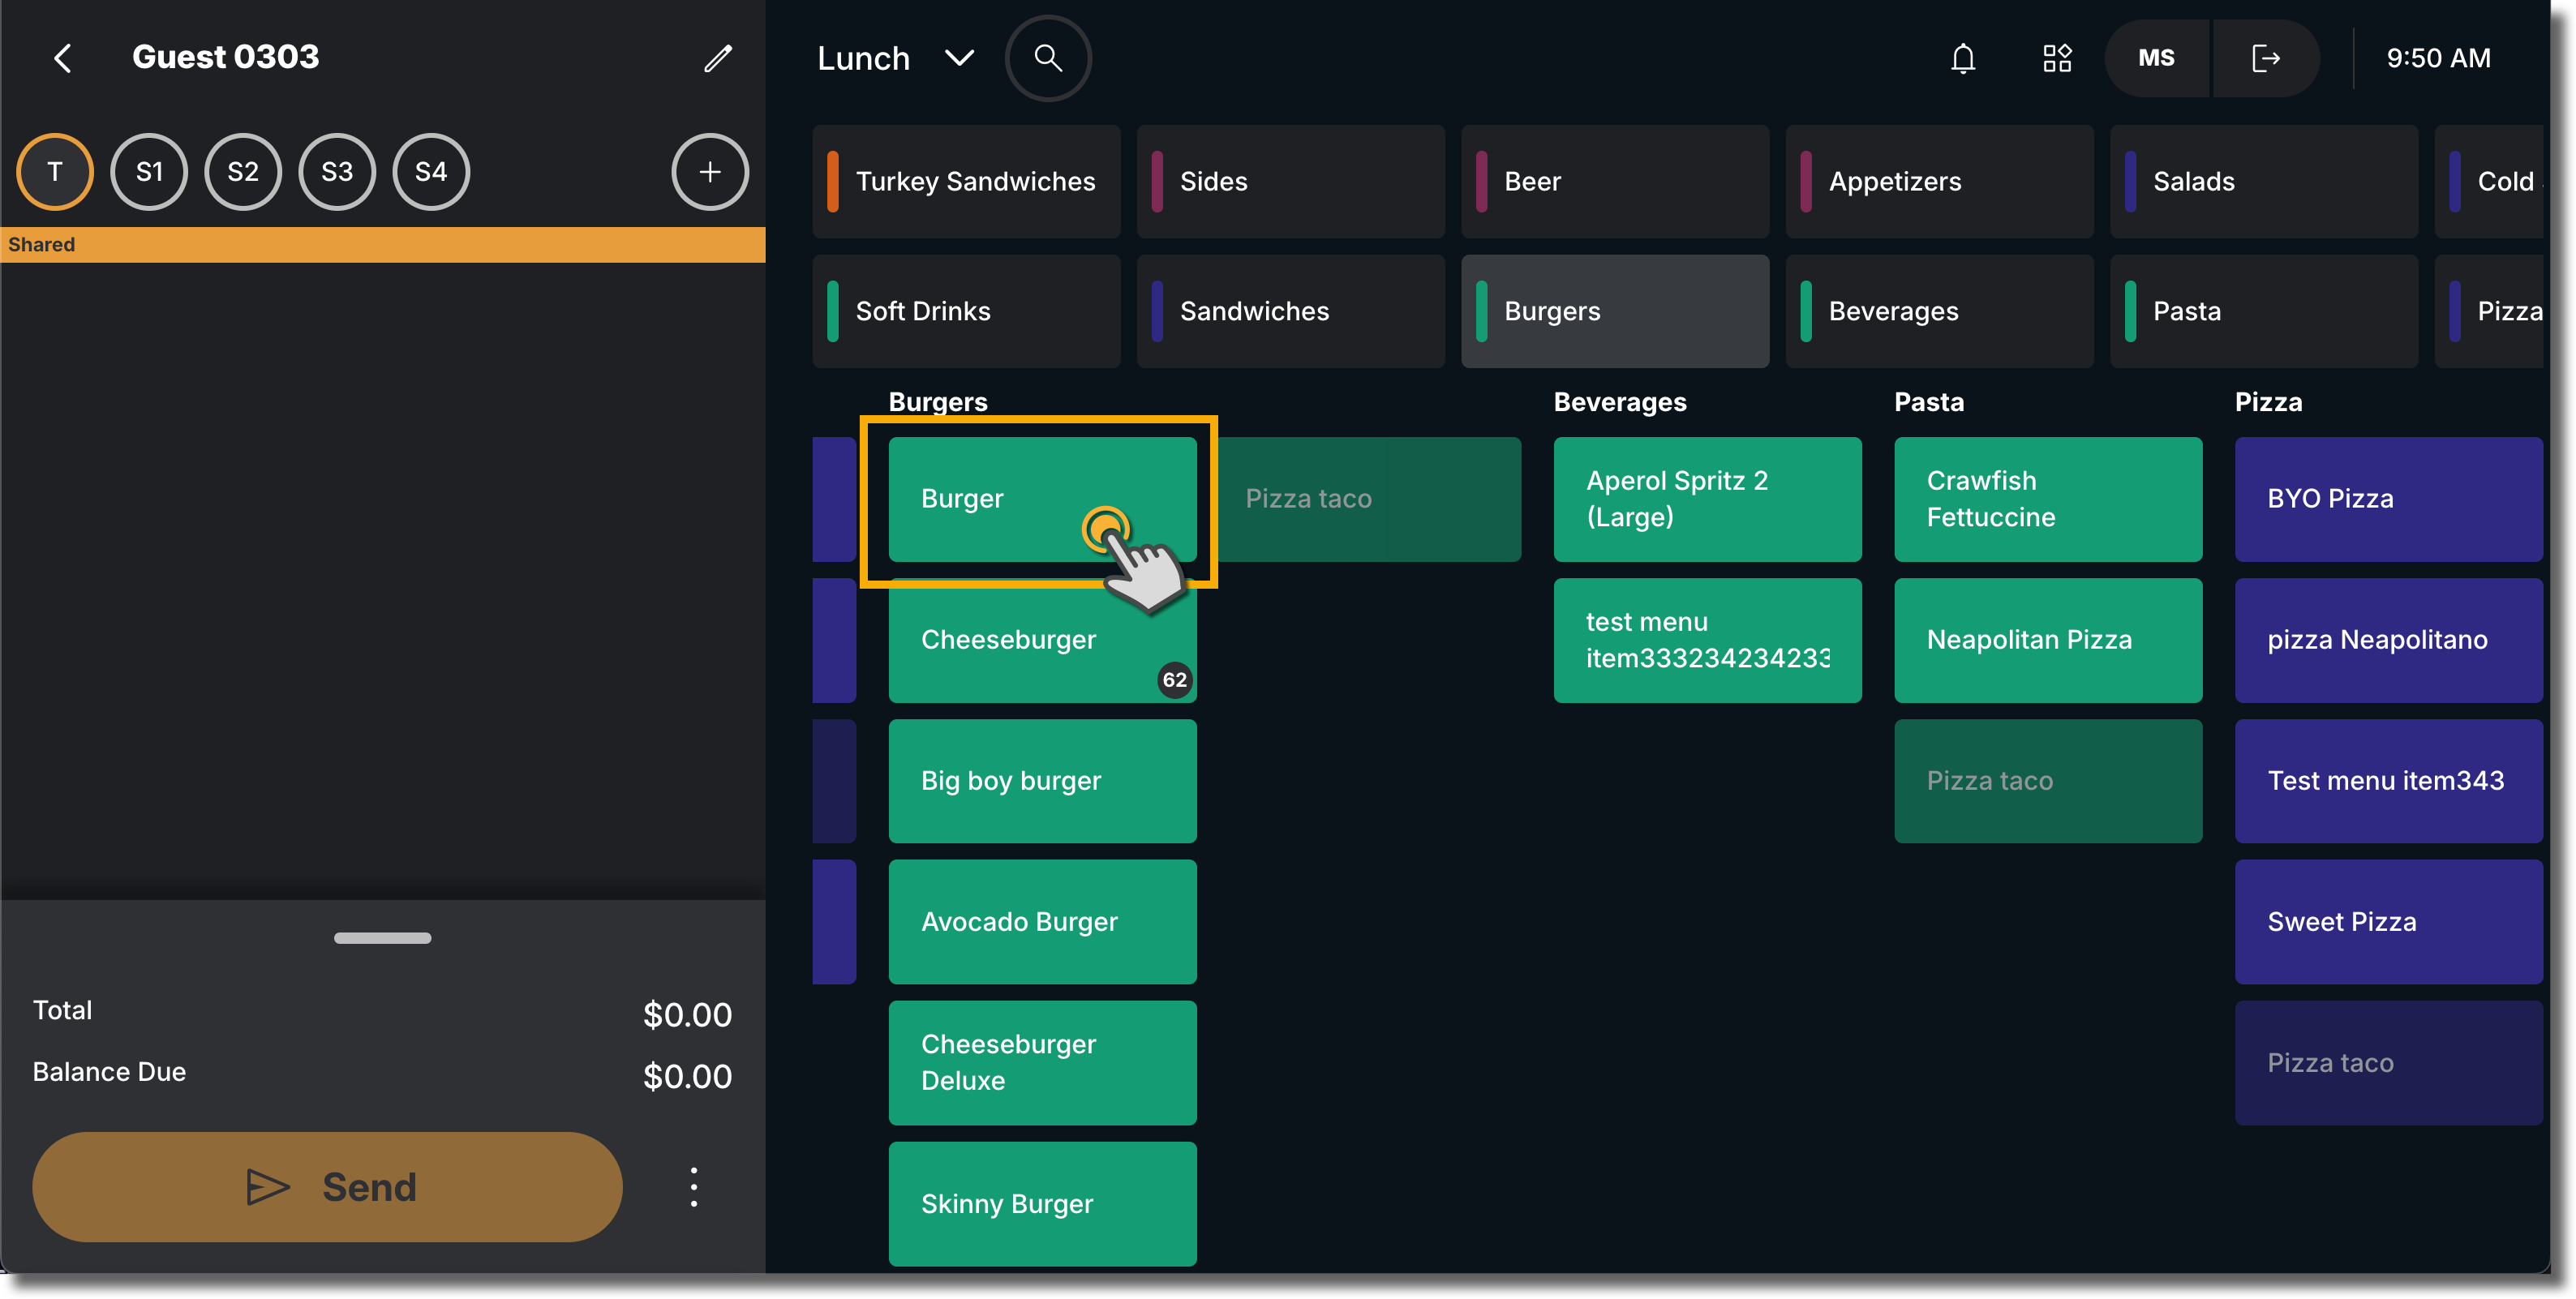Viewport: 2576px width, 1299px height.
Task: Open the Pizza category tile
Action: pos(2489,311)
